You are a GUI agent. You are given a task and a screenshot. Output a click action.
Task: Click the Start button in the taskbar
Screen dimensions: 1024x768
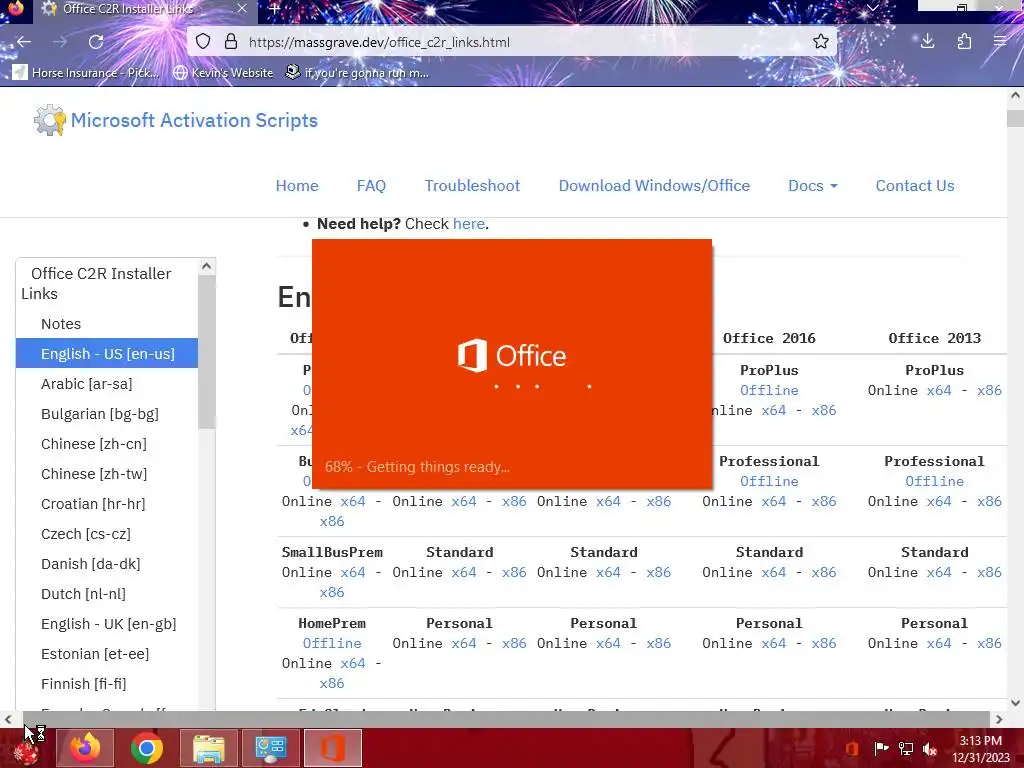point(26,750)
